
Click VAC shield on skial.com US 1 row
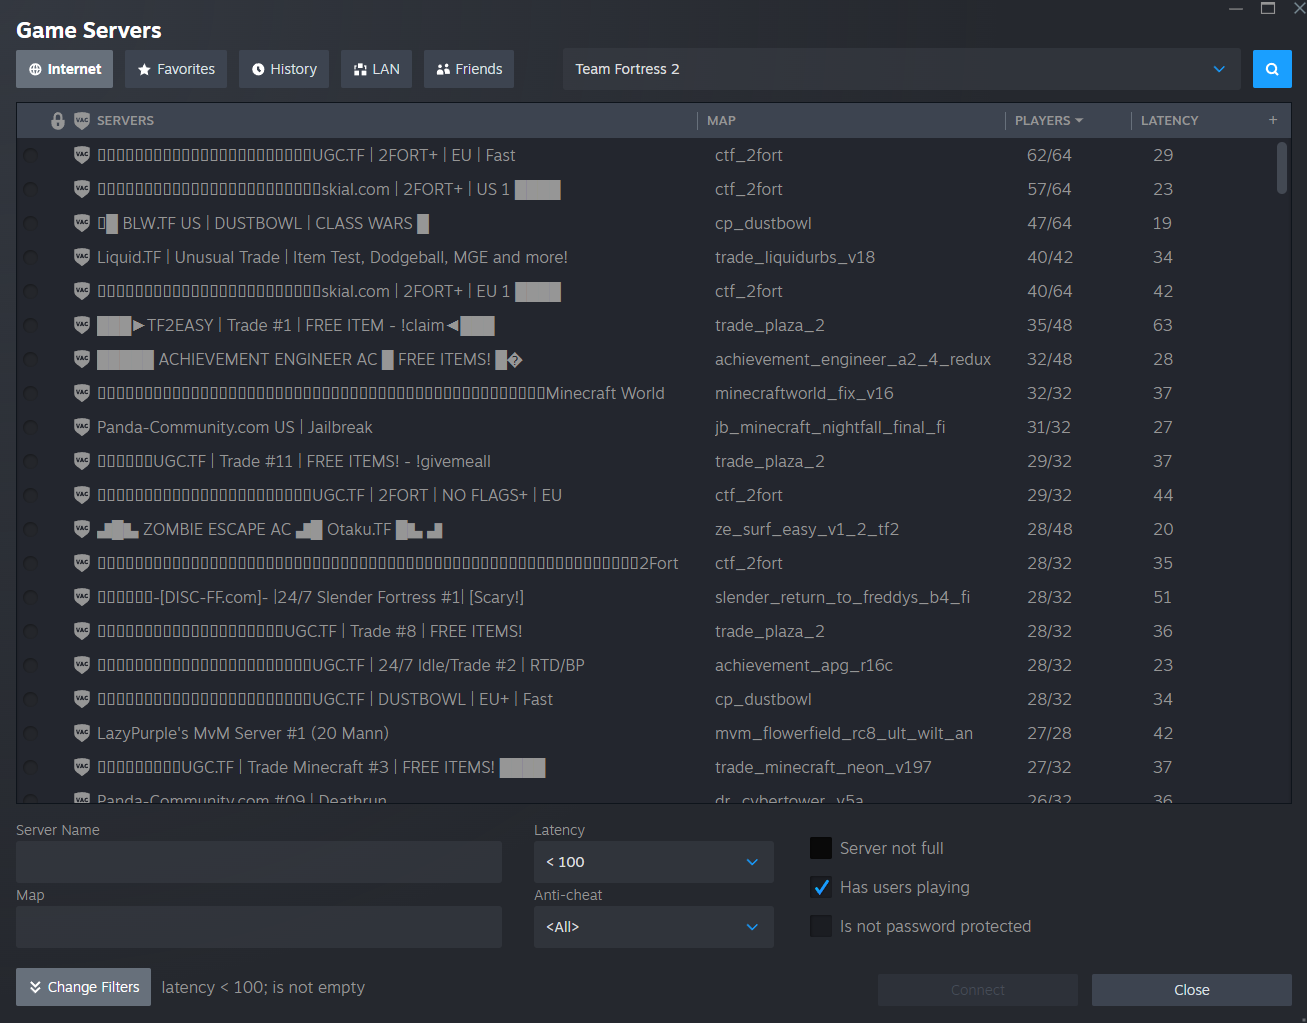(x=82, y=189)
